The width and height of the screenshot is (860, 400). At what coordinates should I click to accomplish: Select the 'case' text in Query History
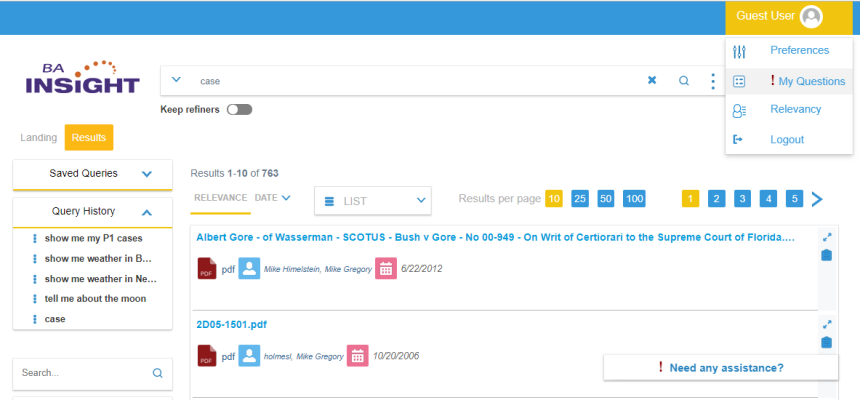55,319
